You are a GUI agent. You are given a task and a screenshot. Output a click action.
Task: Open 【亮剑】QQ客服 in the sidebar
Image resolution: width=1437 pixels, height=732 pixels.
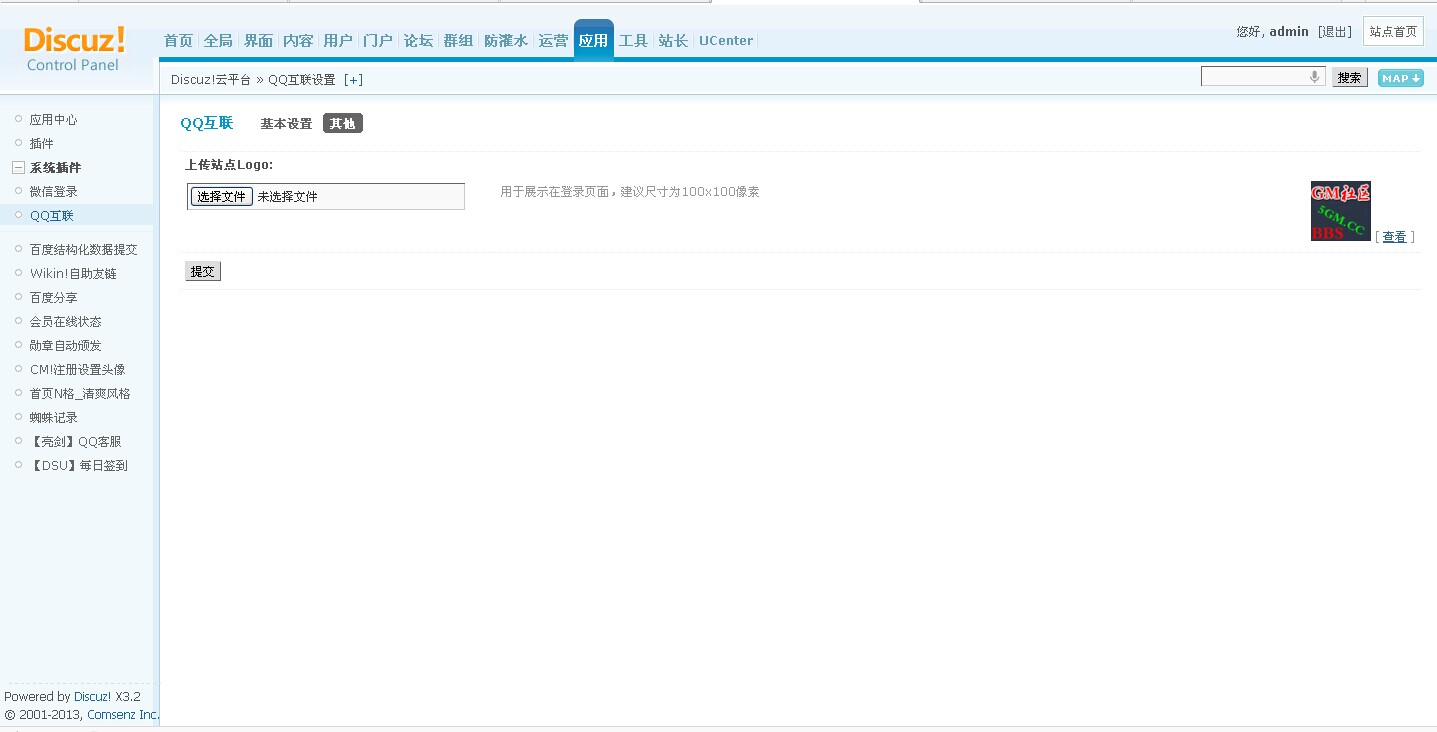(75, 442)
